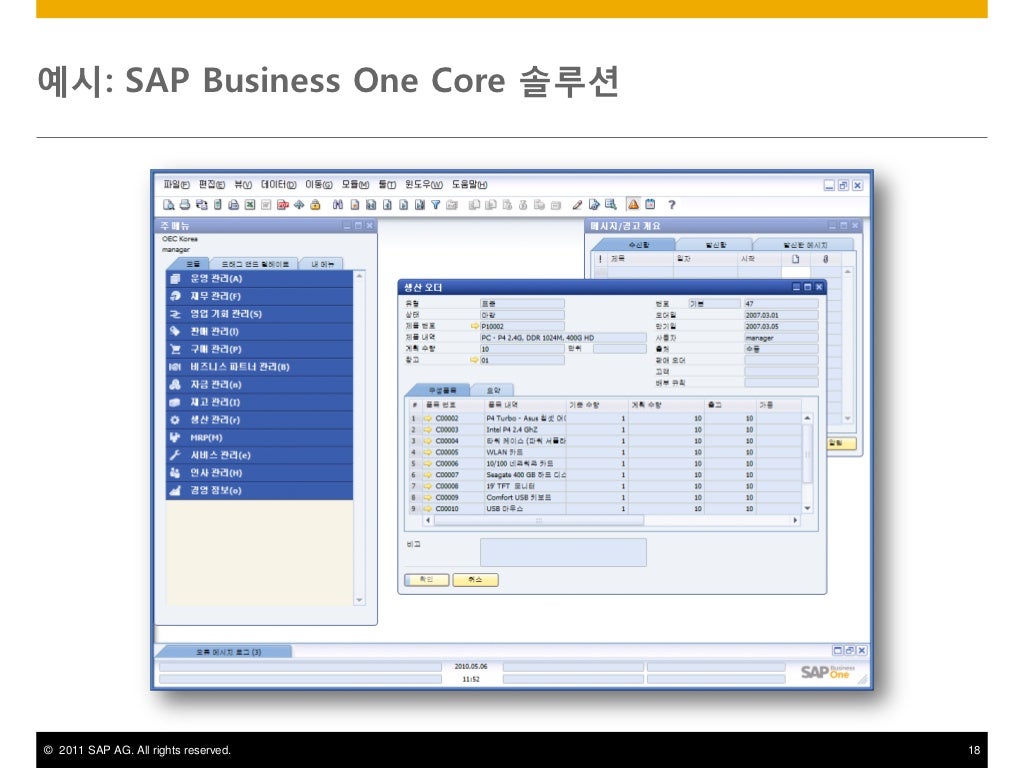
Task: Click the question mark help icon
Action: point(671,205)
